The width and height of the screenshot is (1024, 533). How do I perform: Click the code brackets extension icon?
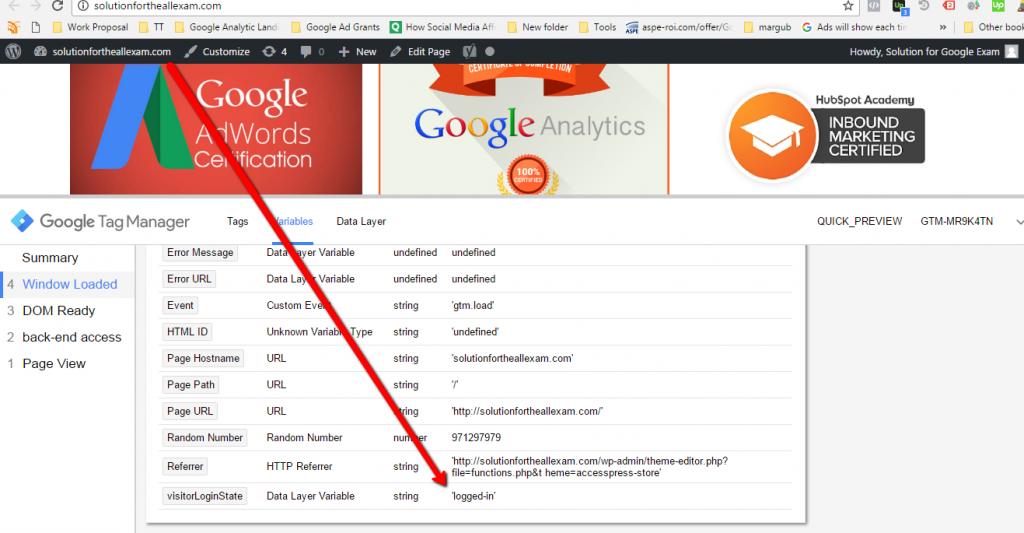point(873,6)
